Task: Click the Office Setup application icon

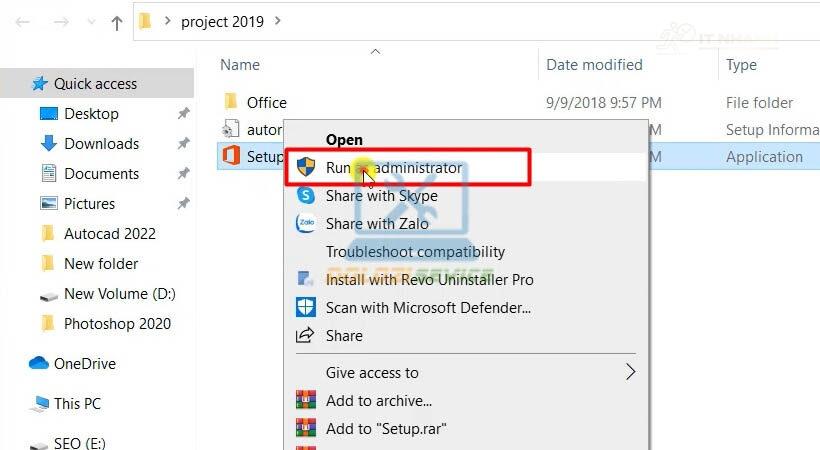Action: click(231, 156)
